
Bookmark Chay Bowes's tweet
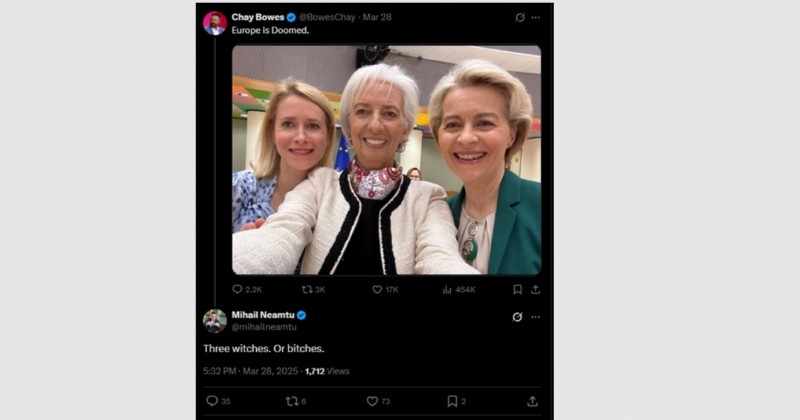click(x=517, y=289)
